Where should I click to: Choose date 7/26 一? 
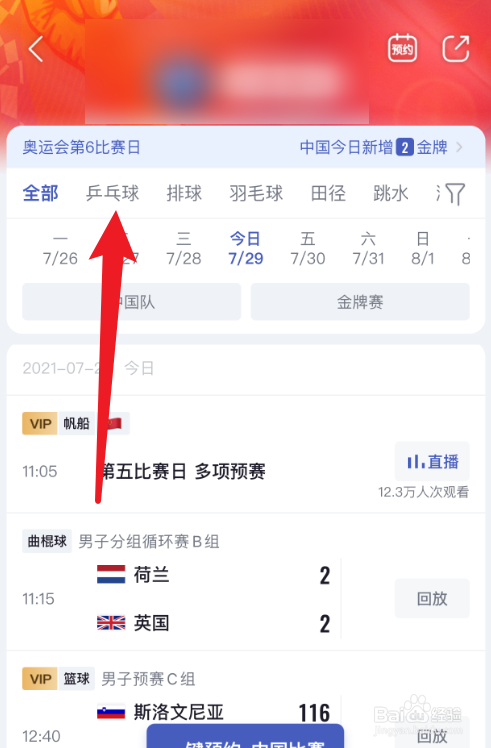60,249
